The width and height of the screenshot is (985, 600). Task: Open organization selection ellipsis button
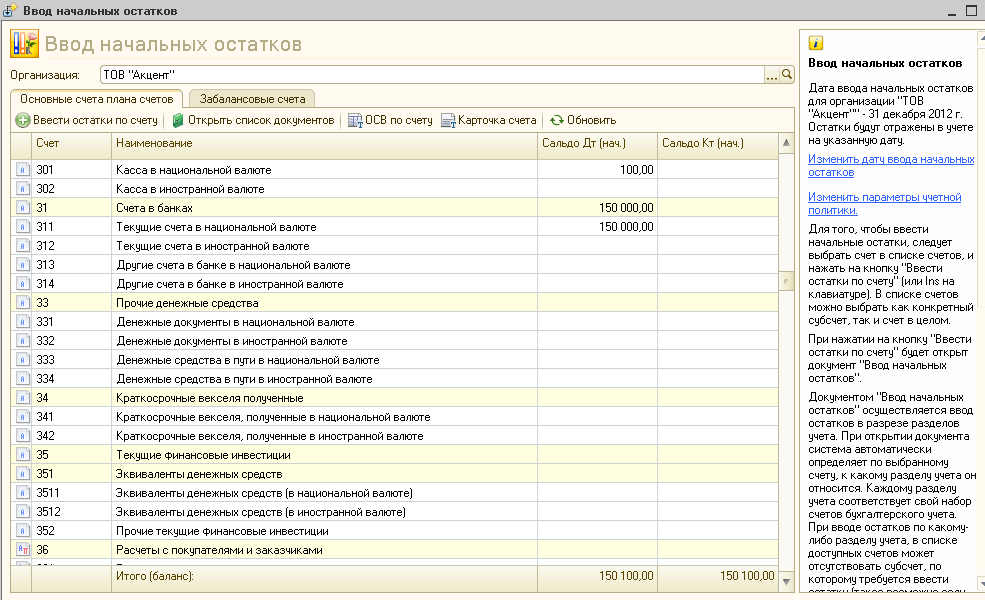pyautogui.click(x=771, y=75)
